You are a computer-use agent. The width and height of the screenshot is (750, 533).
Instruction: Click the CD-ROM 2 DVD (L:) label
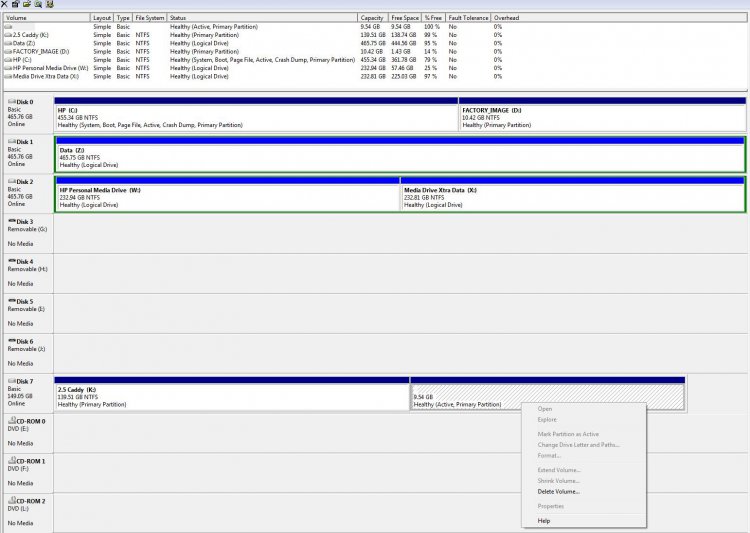[19, 509]
